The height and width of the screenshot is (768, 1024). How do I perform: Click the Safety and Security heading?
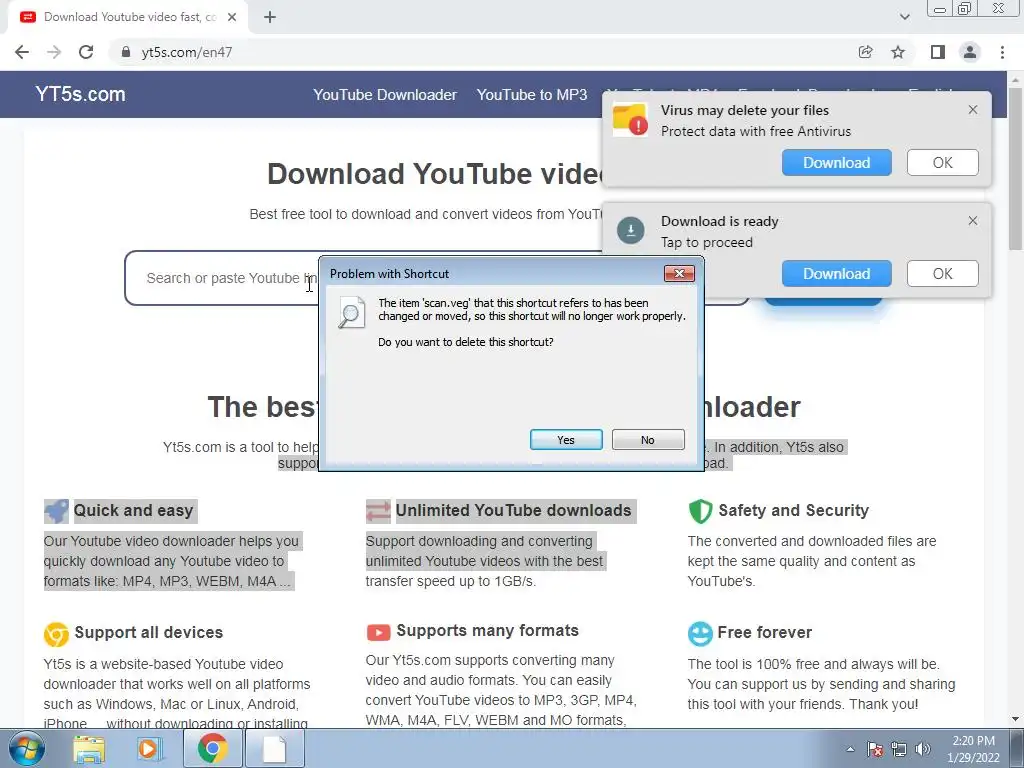(793, 510)
